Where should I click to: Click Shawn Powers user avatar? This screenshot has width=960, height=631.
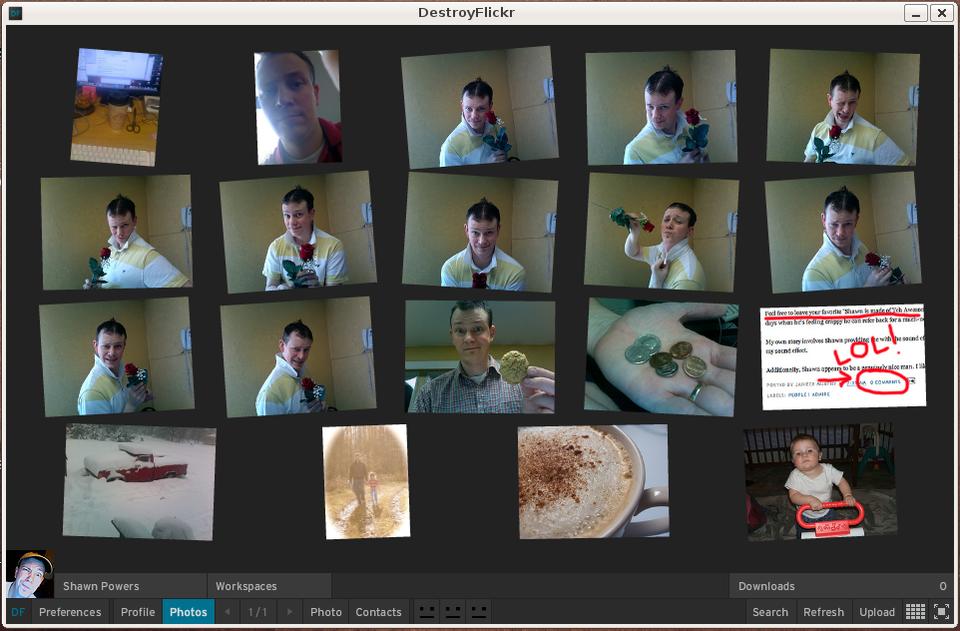pyautogui.click(x=29, y=574)
